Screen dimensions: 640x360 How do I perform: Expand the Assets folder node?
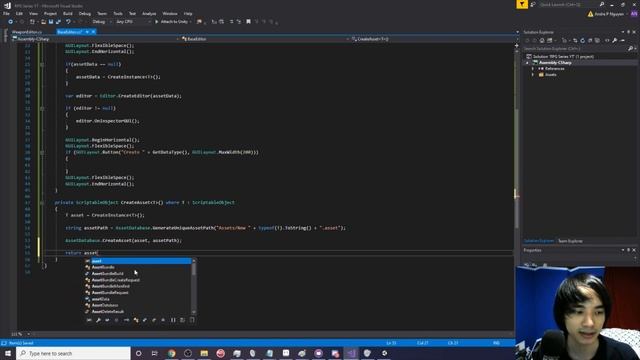(533, 75)
